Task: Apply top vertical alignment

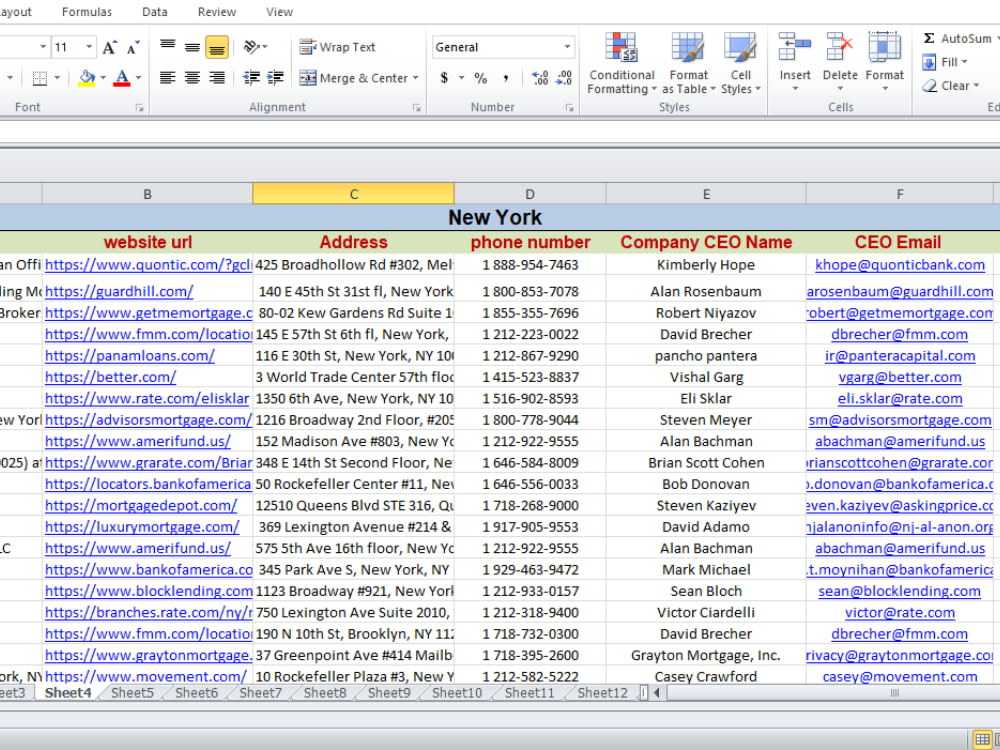Action: pos(168,47)
